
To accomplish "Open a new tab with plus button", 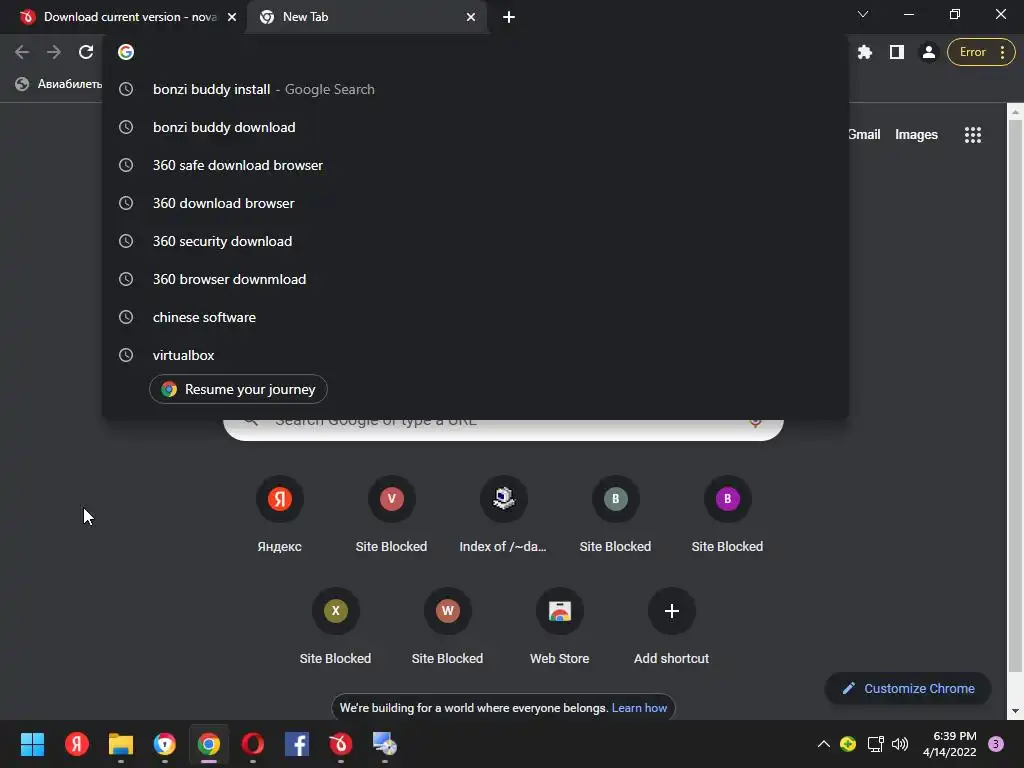I will [509, 17].
